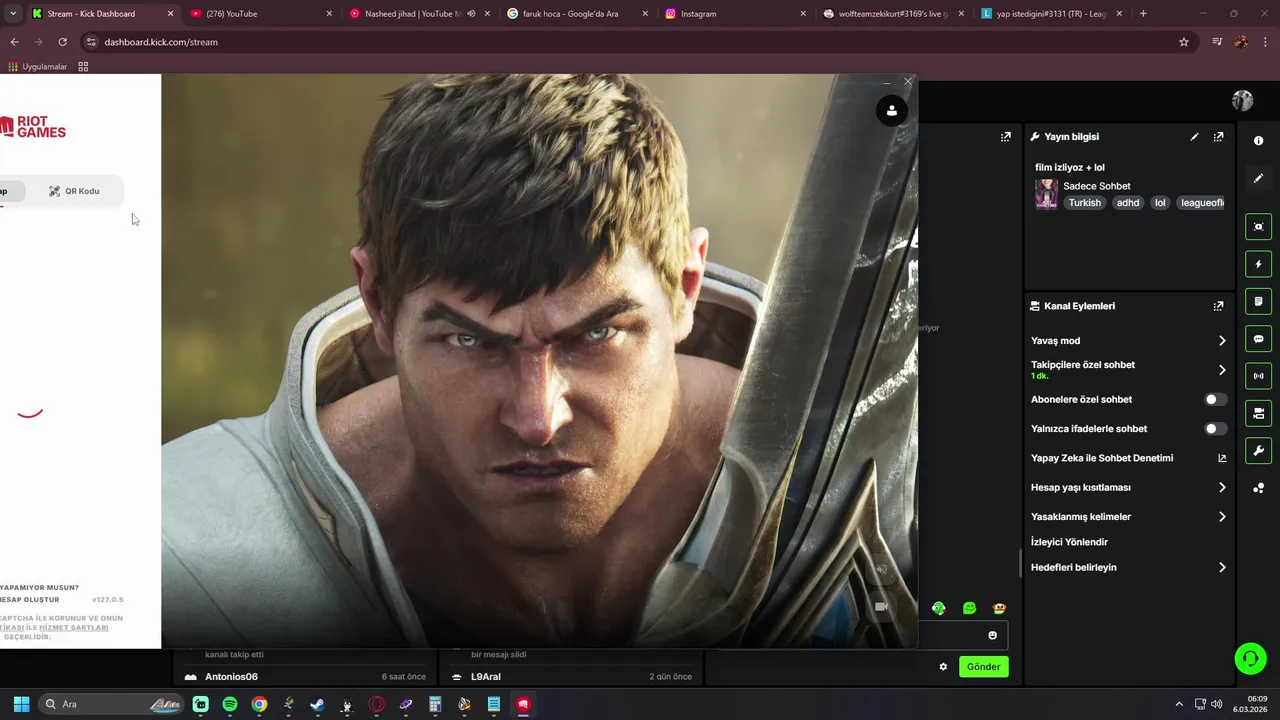Screen dimensions: 1280x720
Task: Open the green headset support button
Action: (1250, 658)
